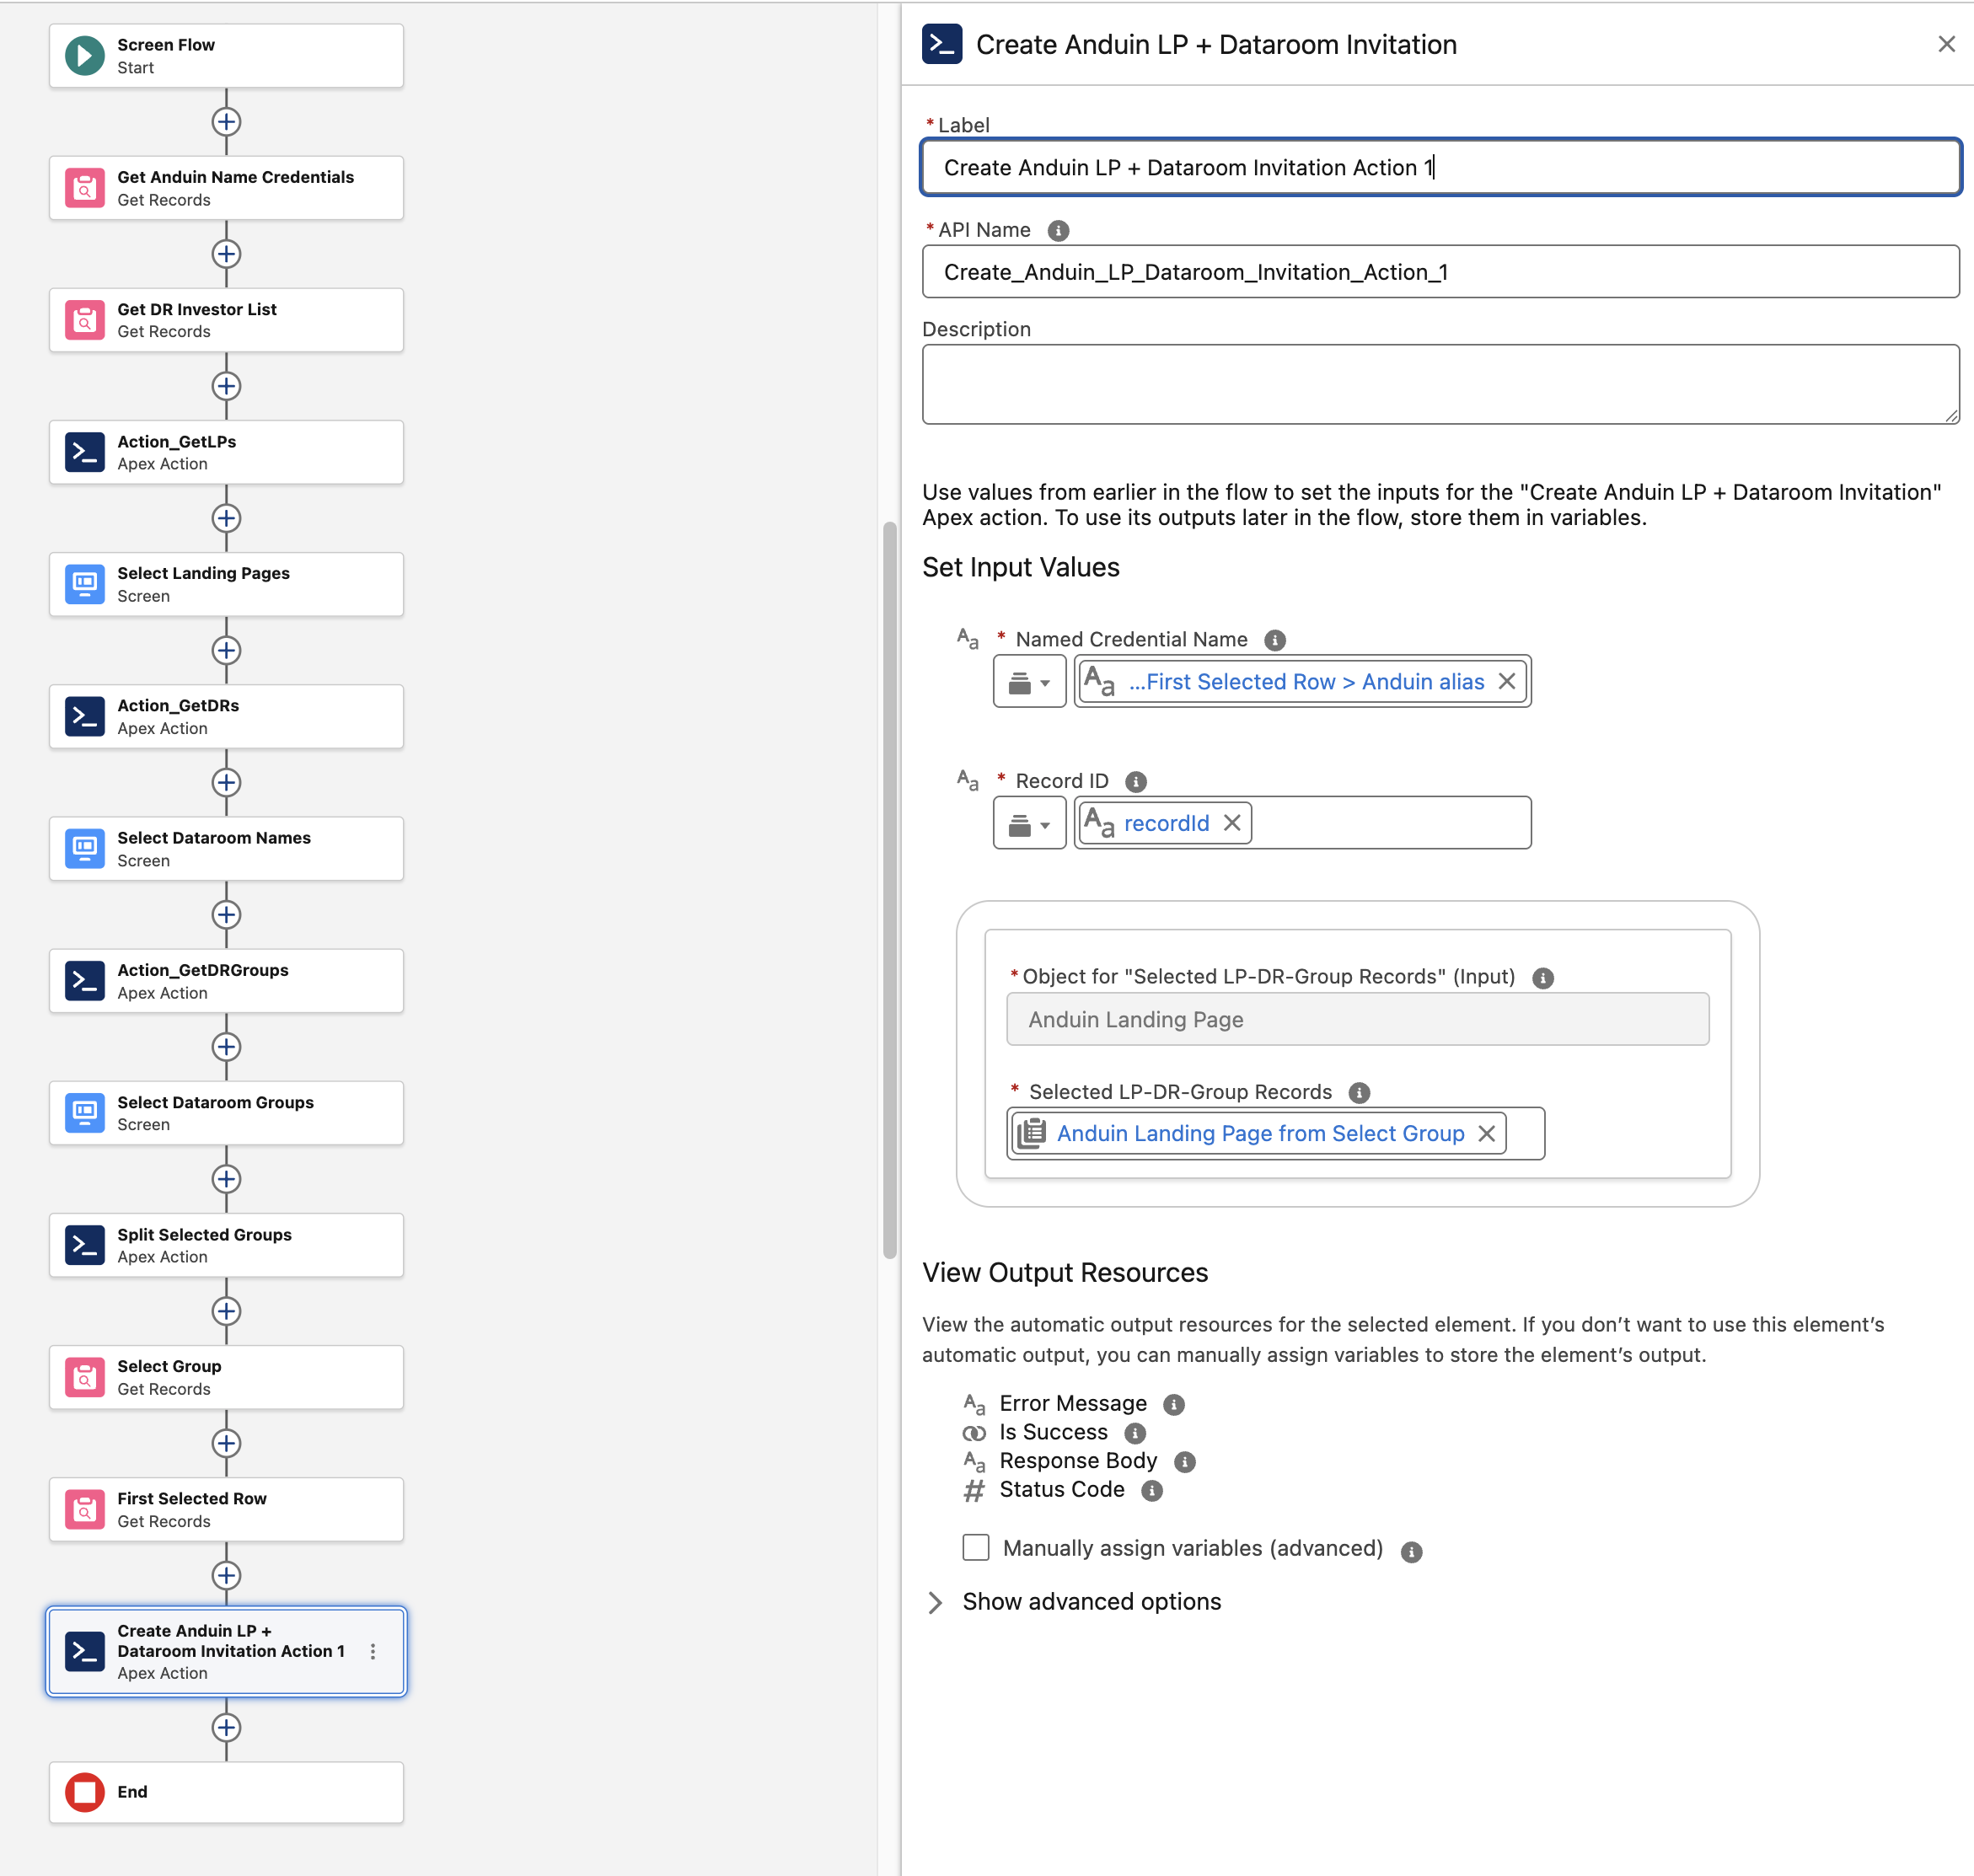Click the Screen Flow Start play icon
This screenshot has width=1974, height=1876.
[85, 56]
